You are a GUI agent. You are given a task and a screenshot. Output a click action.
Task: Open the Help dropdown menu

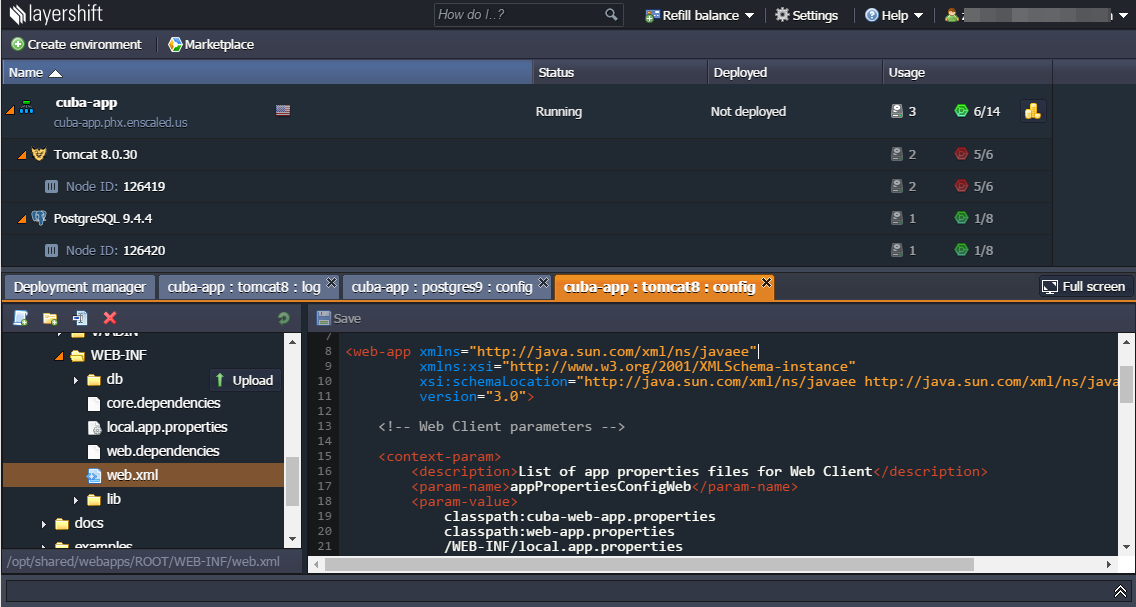click(x=894, y=15)
